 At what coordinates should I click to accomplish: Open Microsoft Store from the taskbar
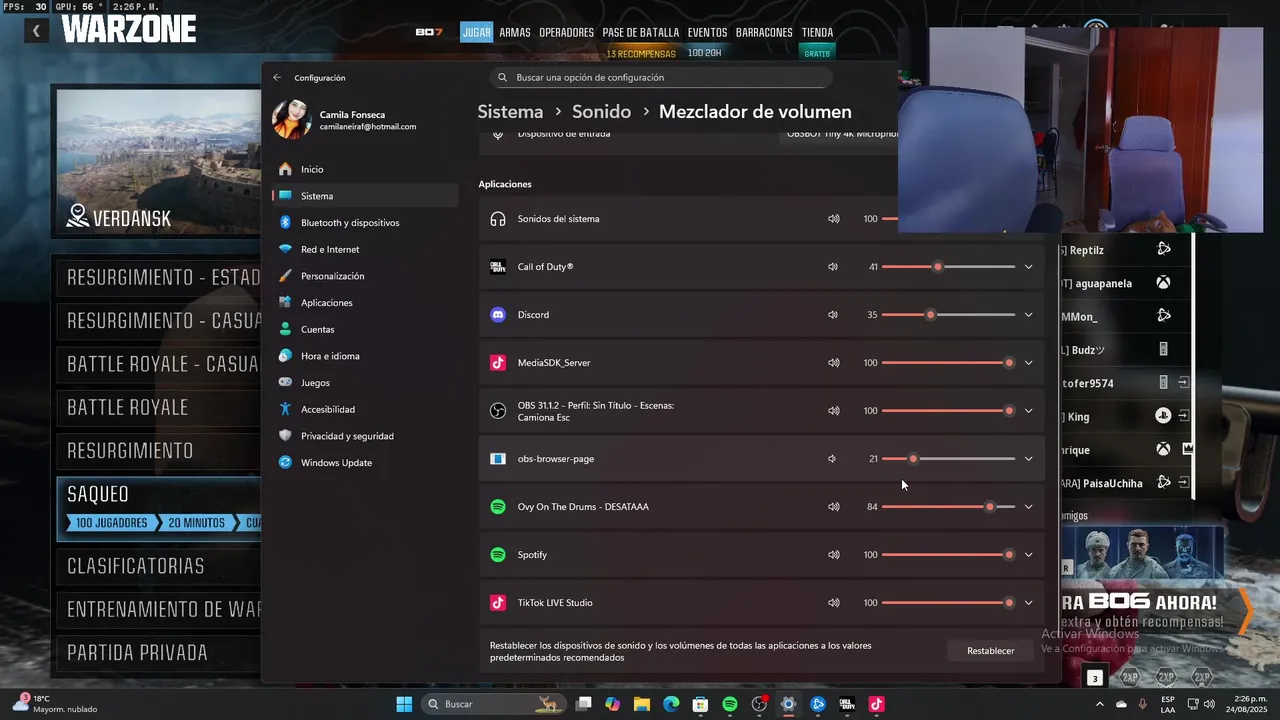coord(701,704)
